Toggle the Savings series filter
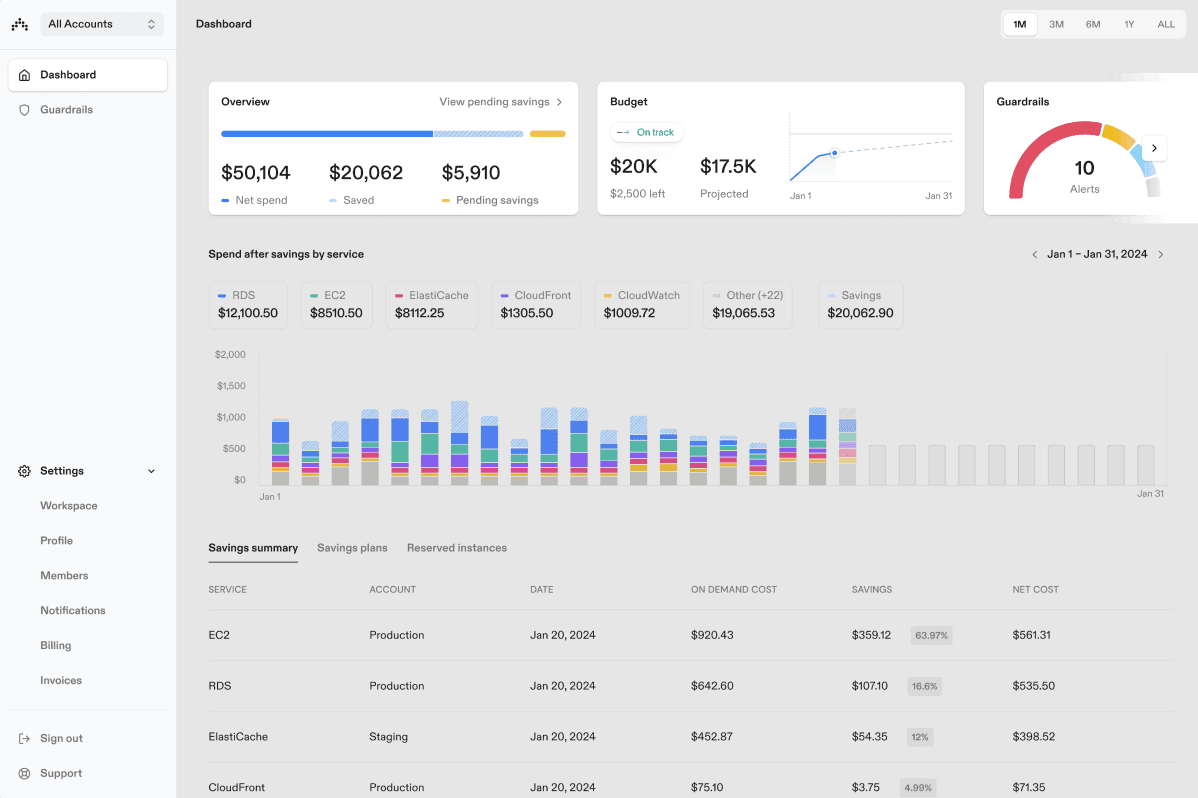The width and height of the screenshot is (1198, 798). (x=860, y=305)
